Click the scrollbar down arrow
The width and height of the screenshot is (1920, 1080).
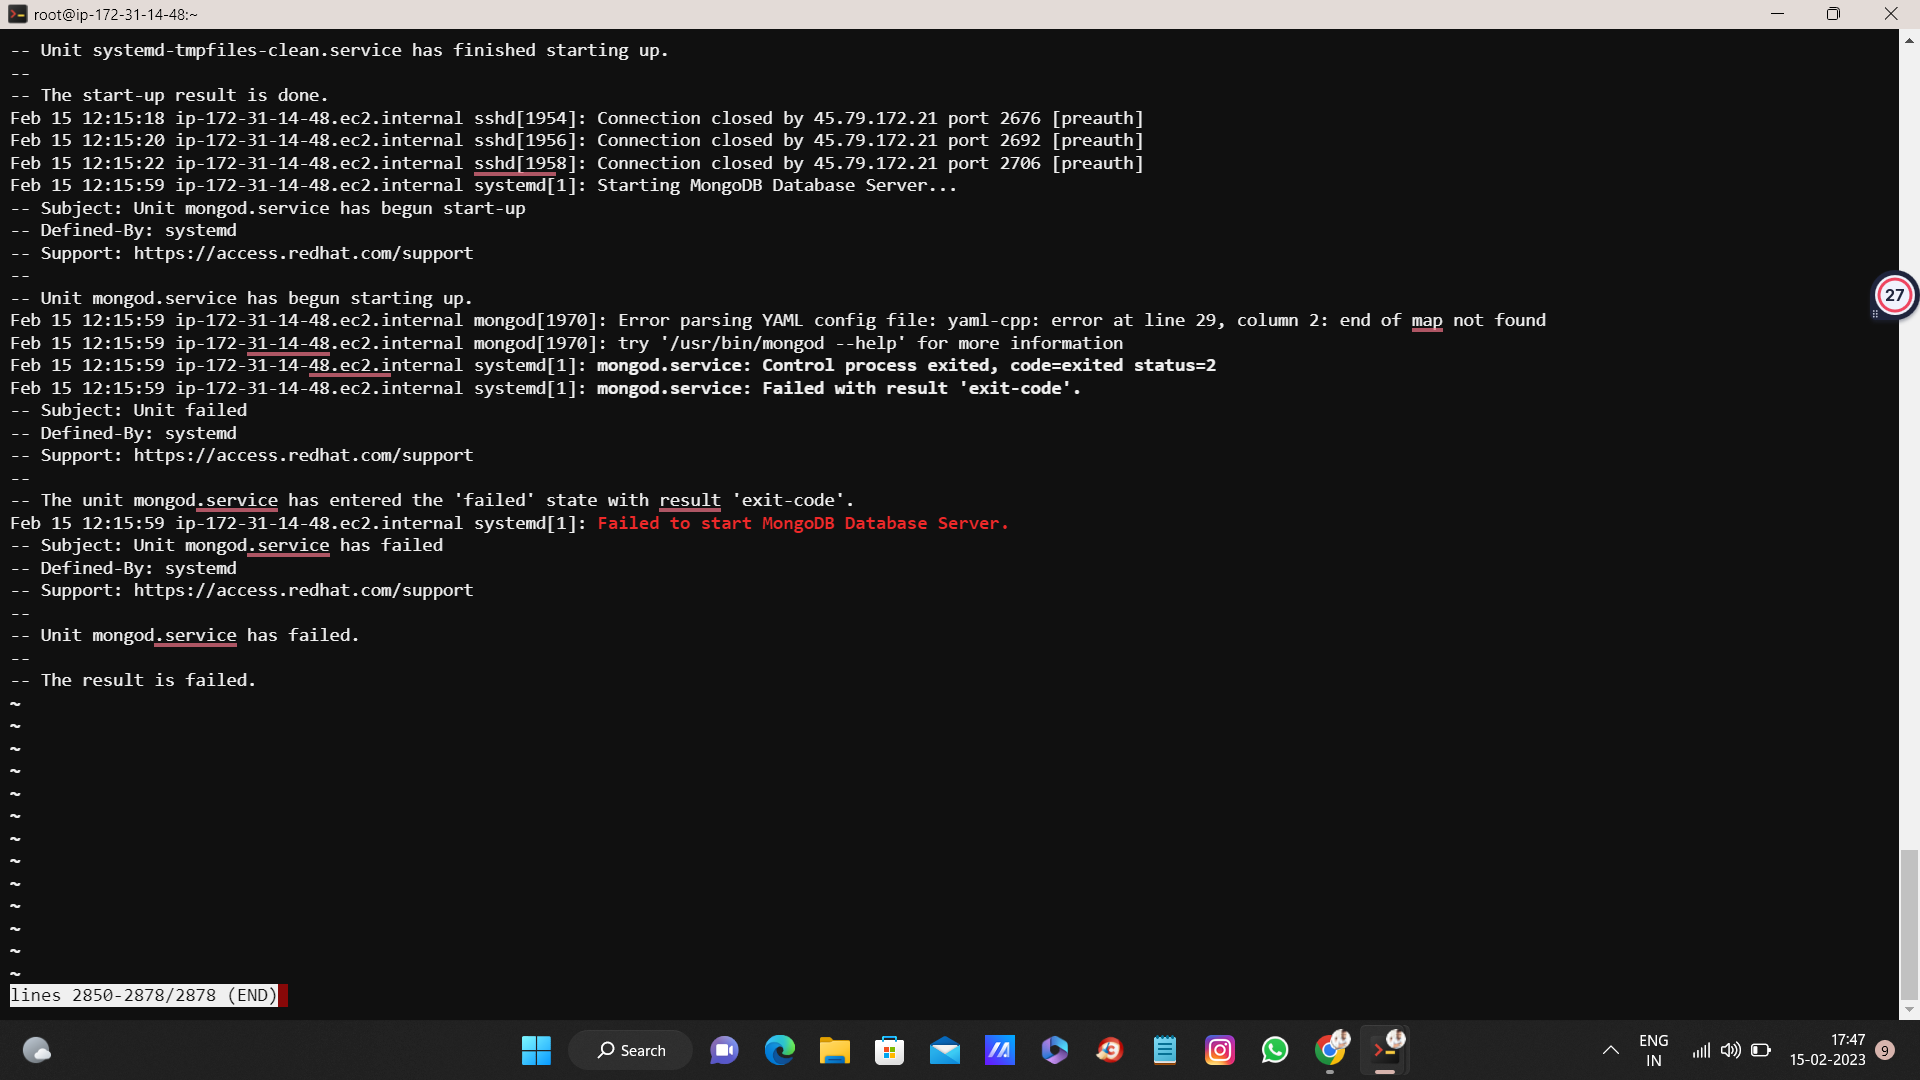pyautogui.click(x=1909, y=1009)
